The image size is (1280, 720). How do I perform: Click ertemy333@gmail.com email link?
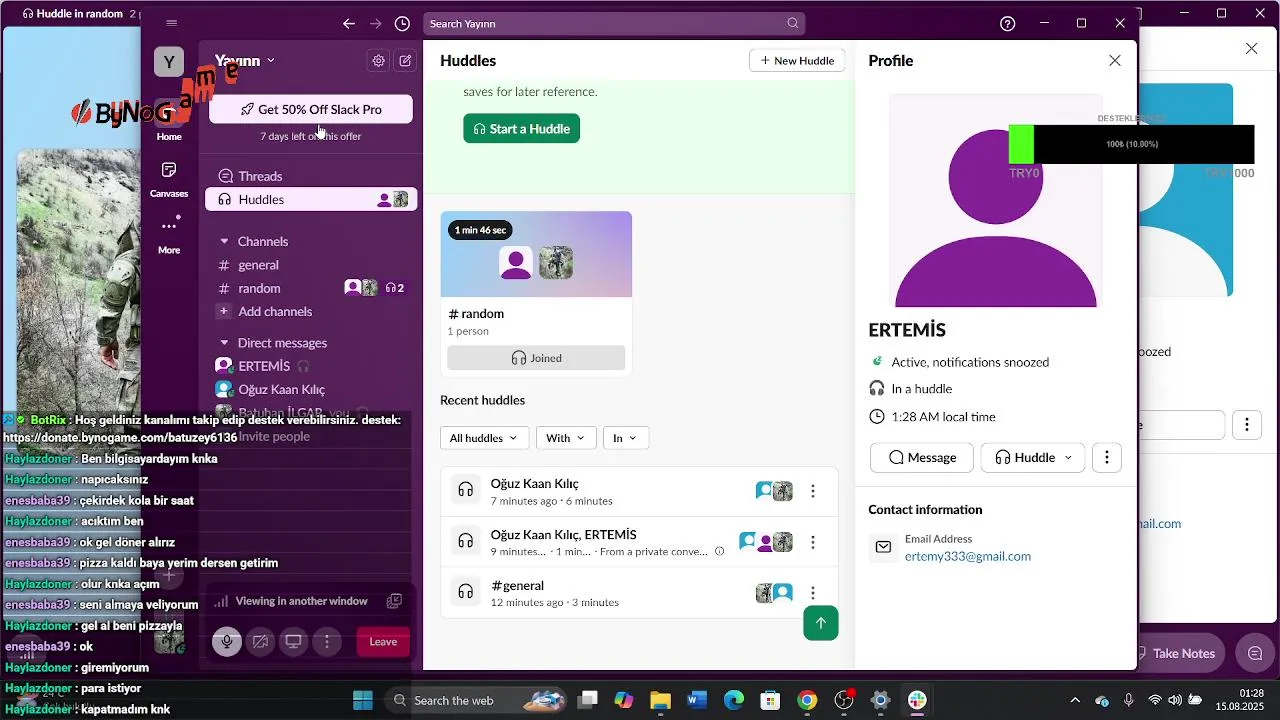968,556
